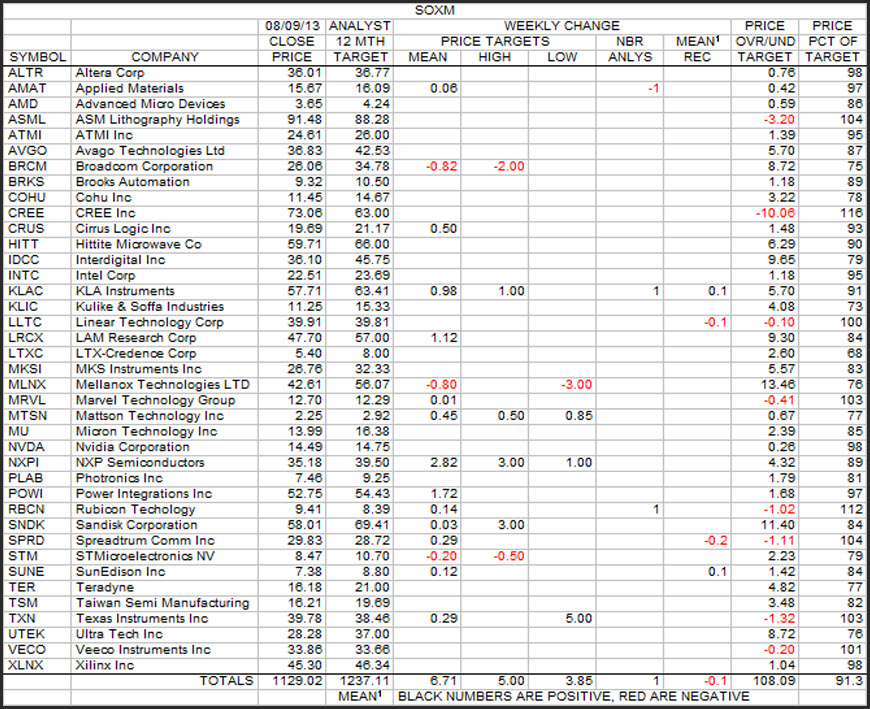Click LTX-Credence Corp company name
Screen dimensions: 870x709
pyautogui.click(x=136, y=353)
